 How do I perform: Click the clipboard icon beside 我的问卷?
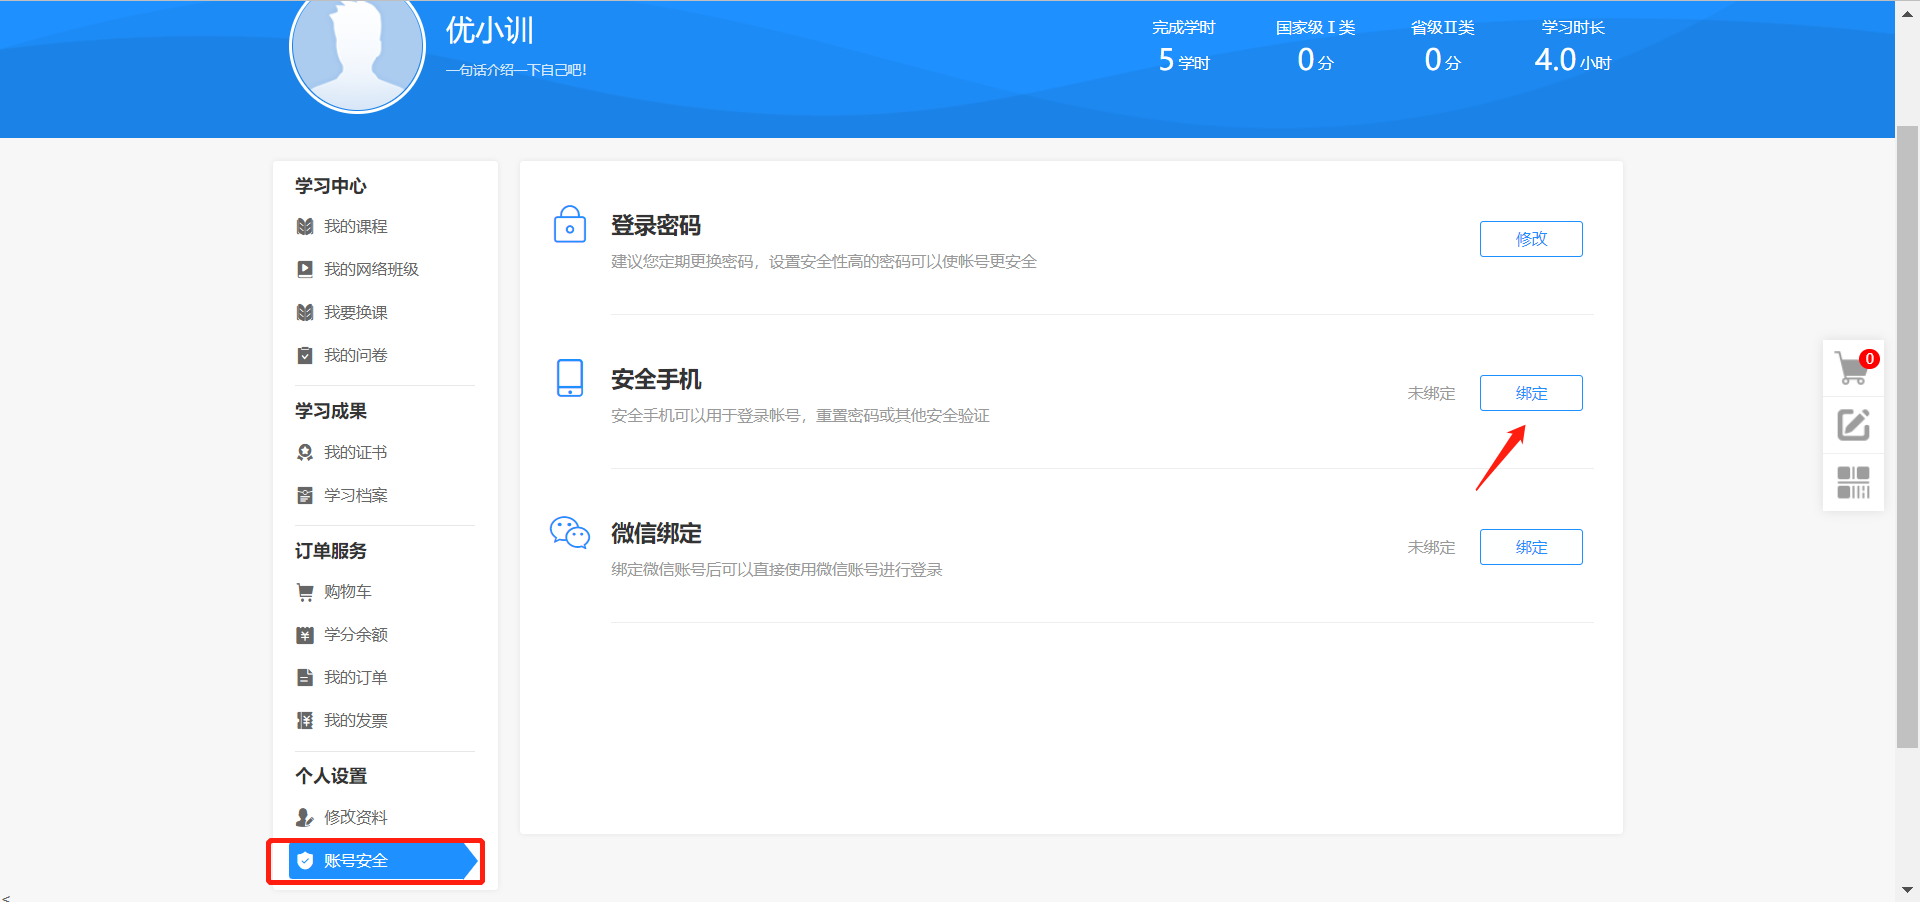(x=305, y=356)
